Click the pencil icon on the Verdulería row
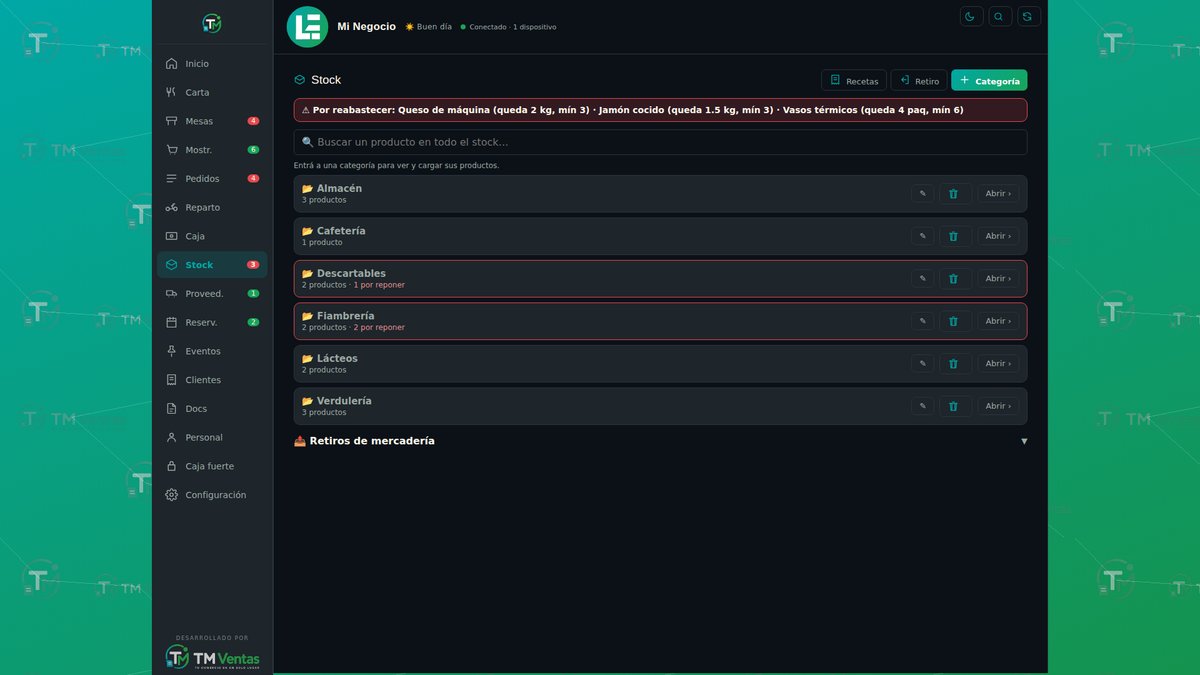Viewport: 1200px width, 675px height. (922, 406)
